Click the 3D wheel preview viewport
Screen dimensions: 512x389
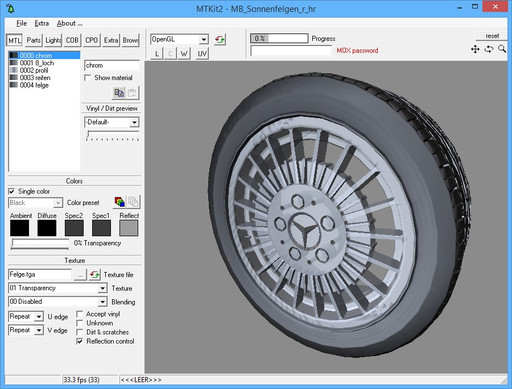click(x=326, y=217)
